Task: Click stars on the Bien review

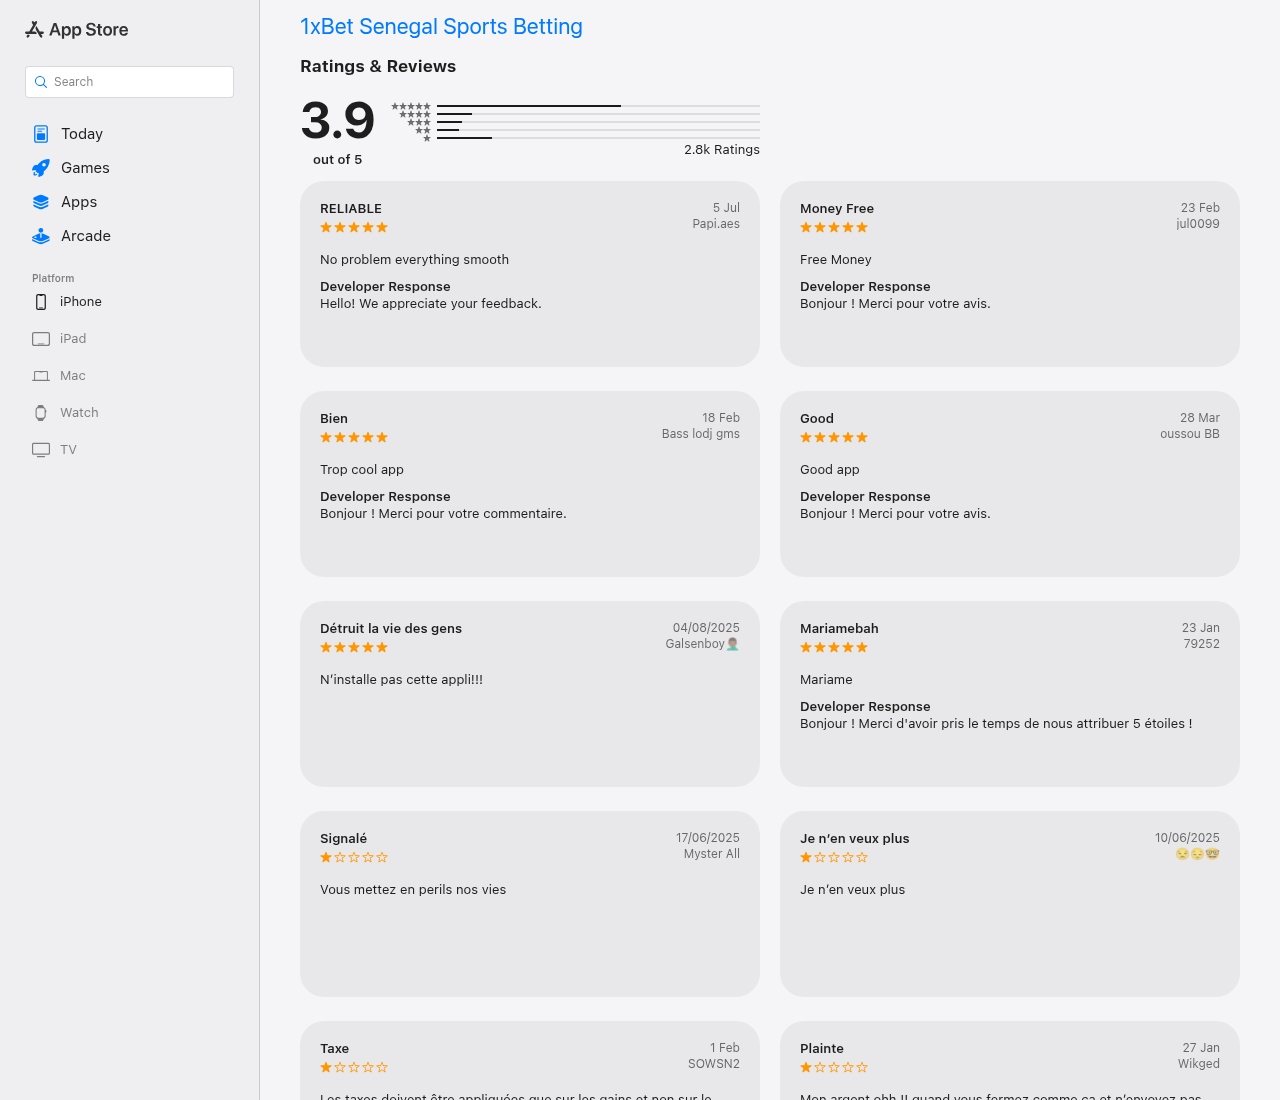Action: 354,438
